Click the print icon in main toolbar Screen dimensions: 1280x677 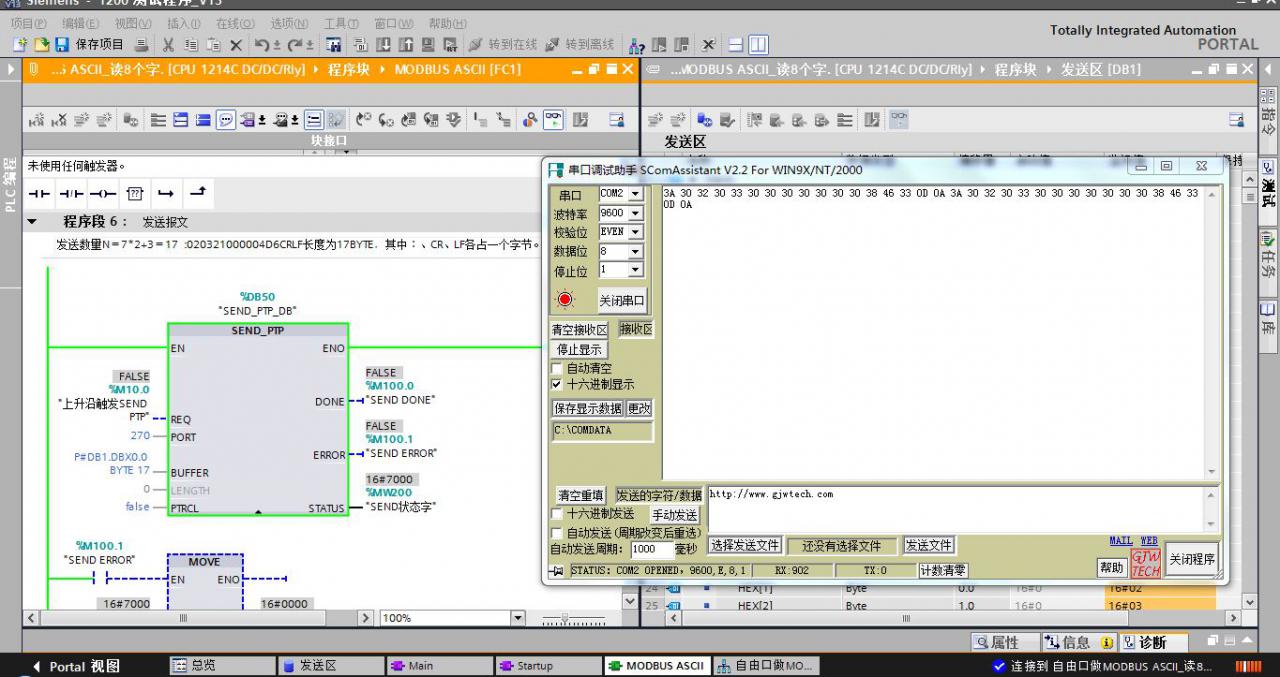coord(142,44)
